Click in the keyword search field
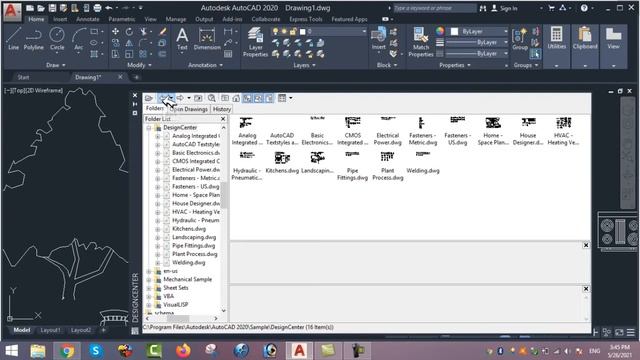Screen dimensions: 640x360 click(434, 8)
